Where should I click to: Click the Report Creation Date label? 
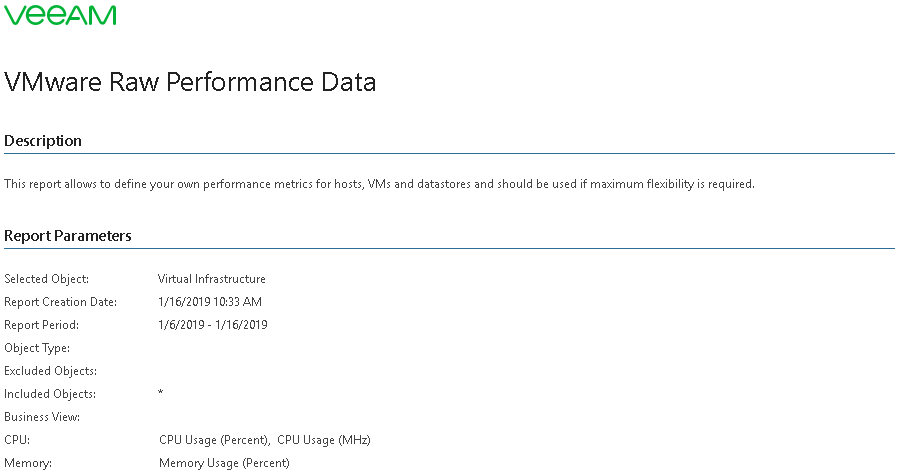60,302
